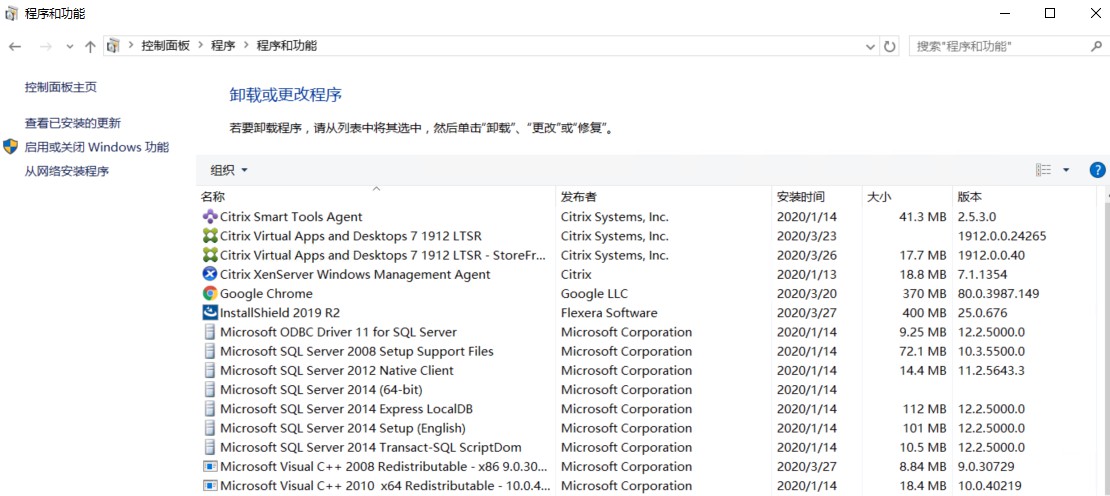Click the view layout icon in toolbar
The width and height of the screenshot is (1110, 496).
[x=1043, y=170]
